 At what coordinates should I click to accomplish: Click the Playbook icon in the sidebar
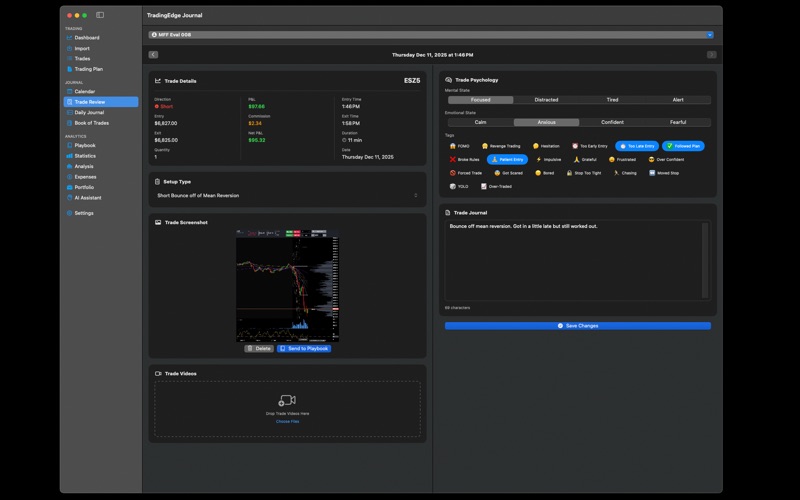click(69, 145)
